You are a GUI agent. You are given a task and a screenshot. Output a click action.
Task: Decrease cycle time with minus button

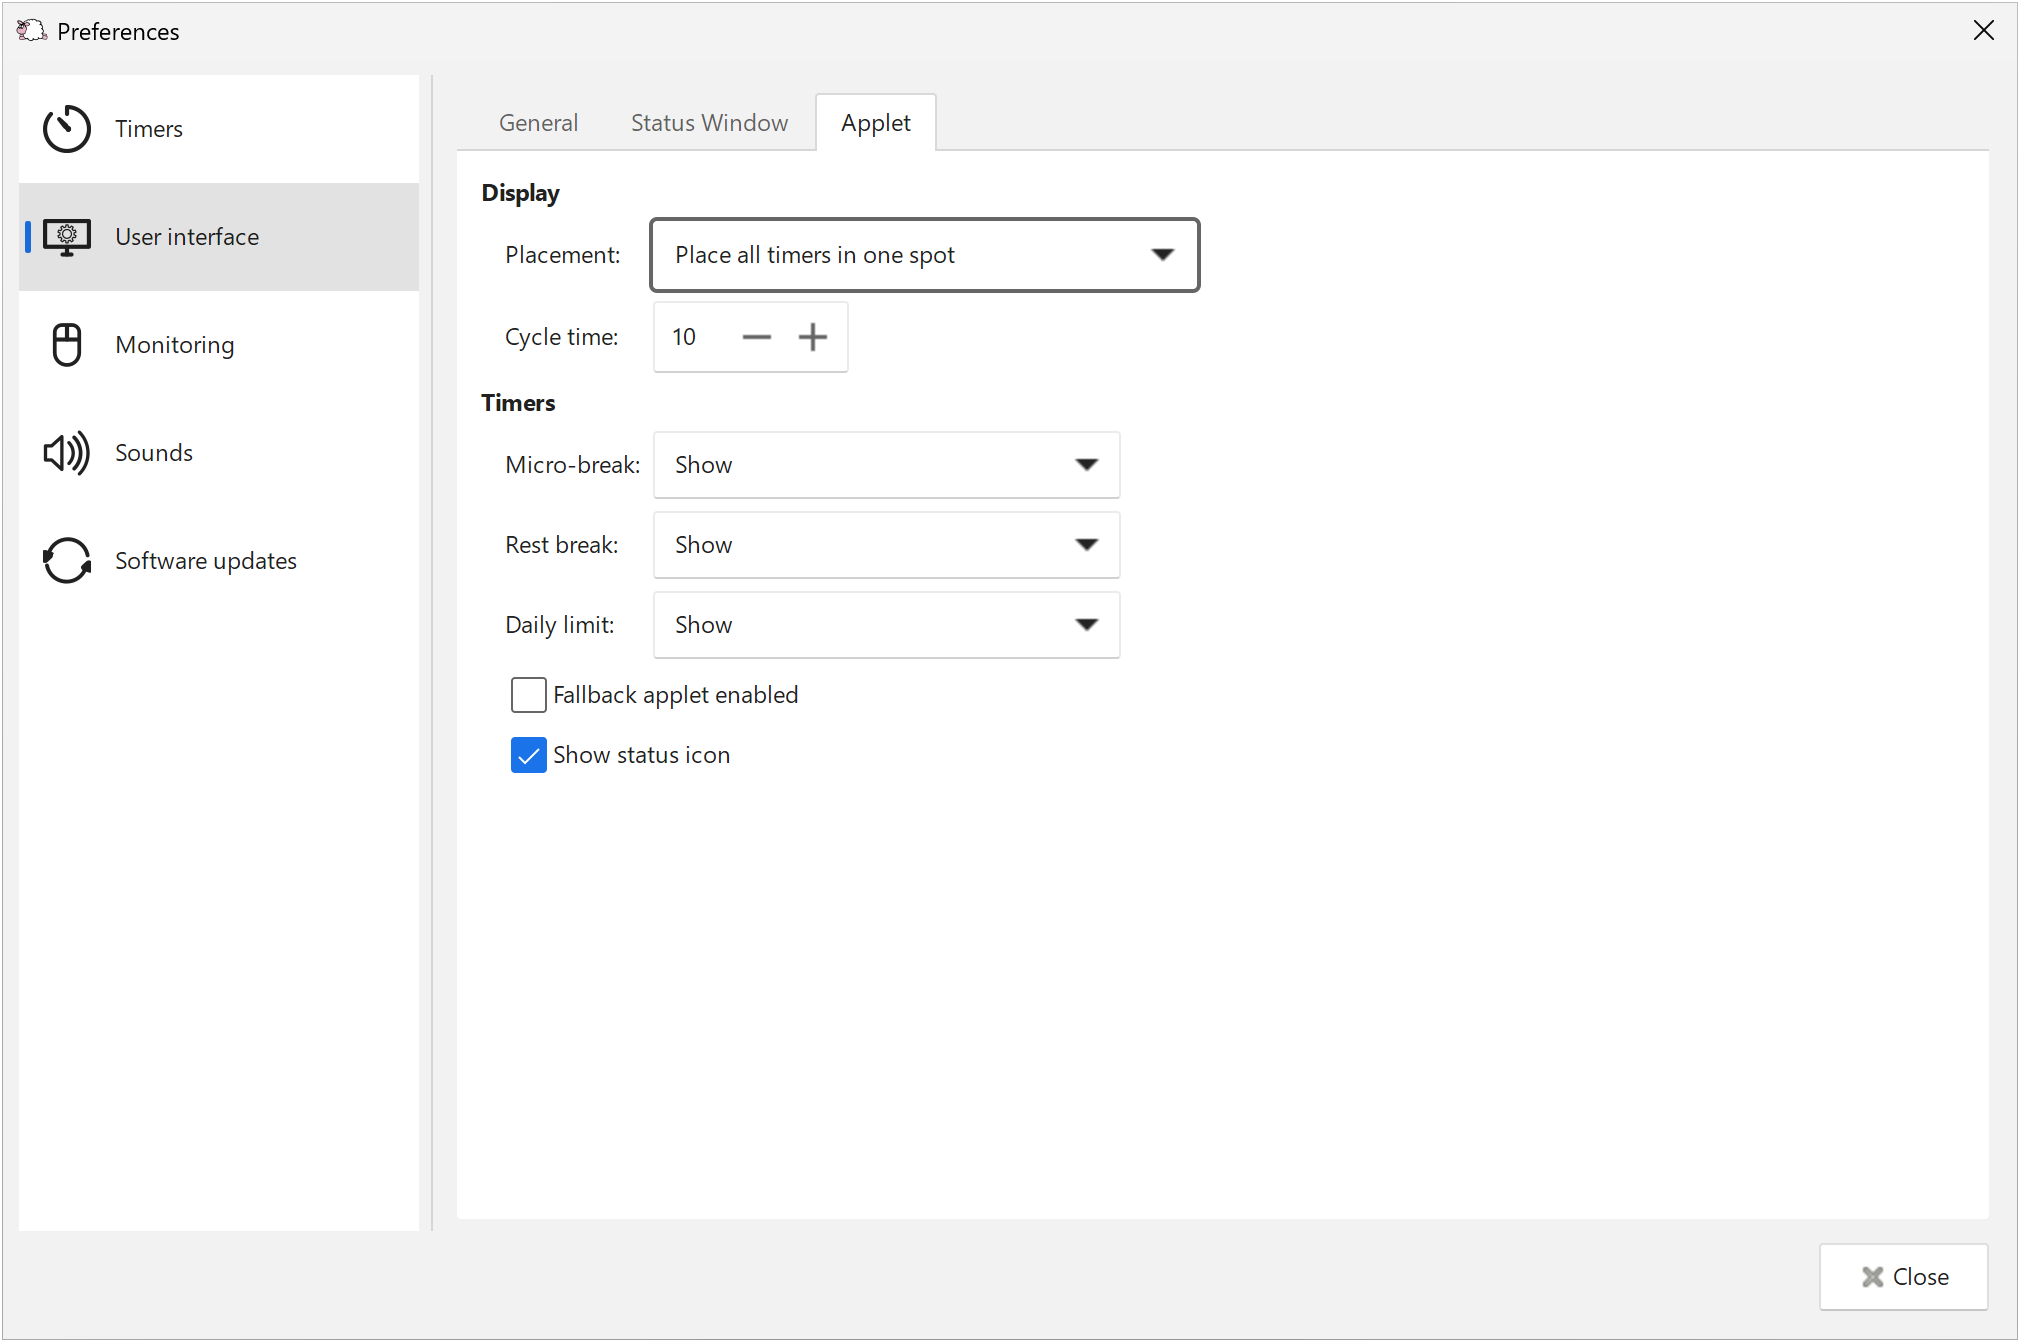point(757,338)
